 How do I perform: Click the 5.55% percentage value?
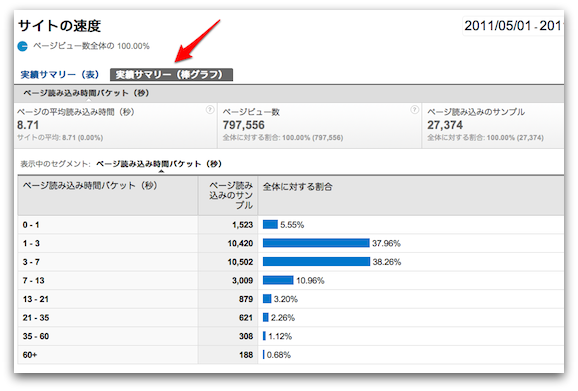(x=292, y=225)
